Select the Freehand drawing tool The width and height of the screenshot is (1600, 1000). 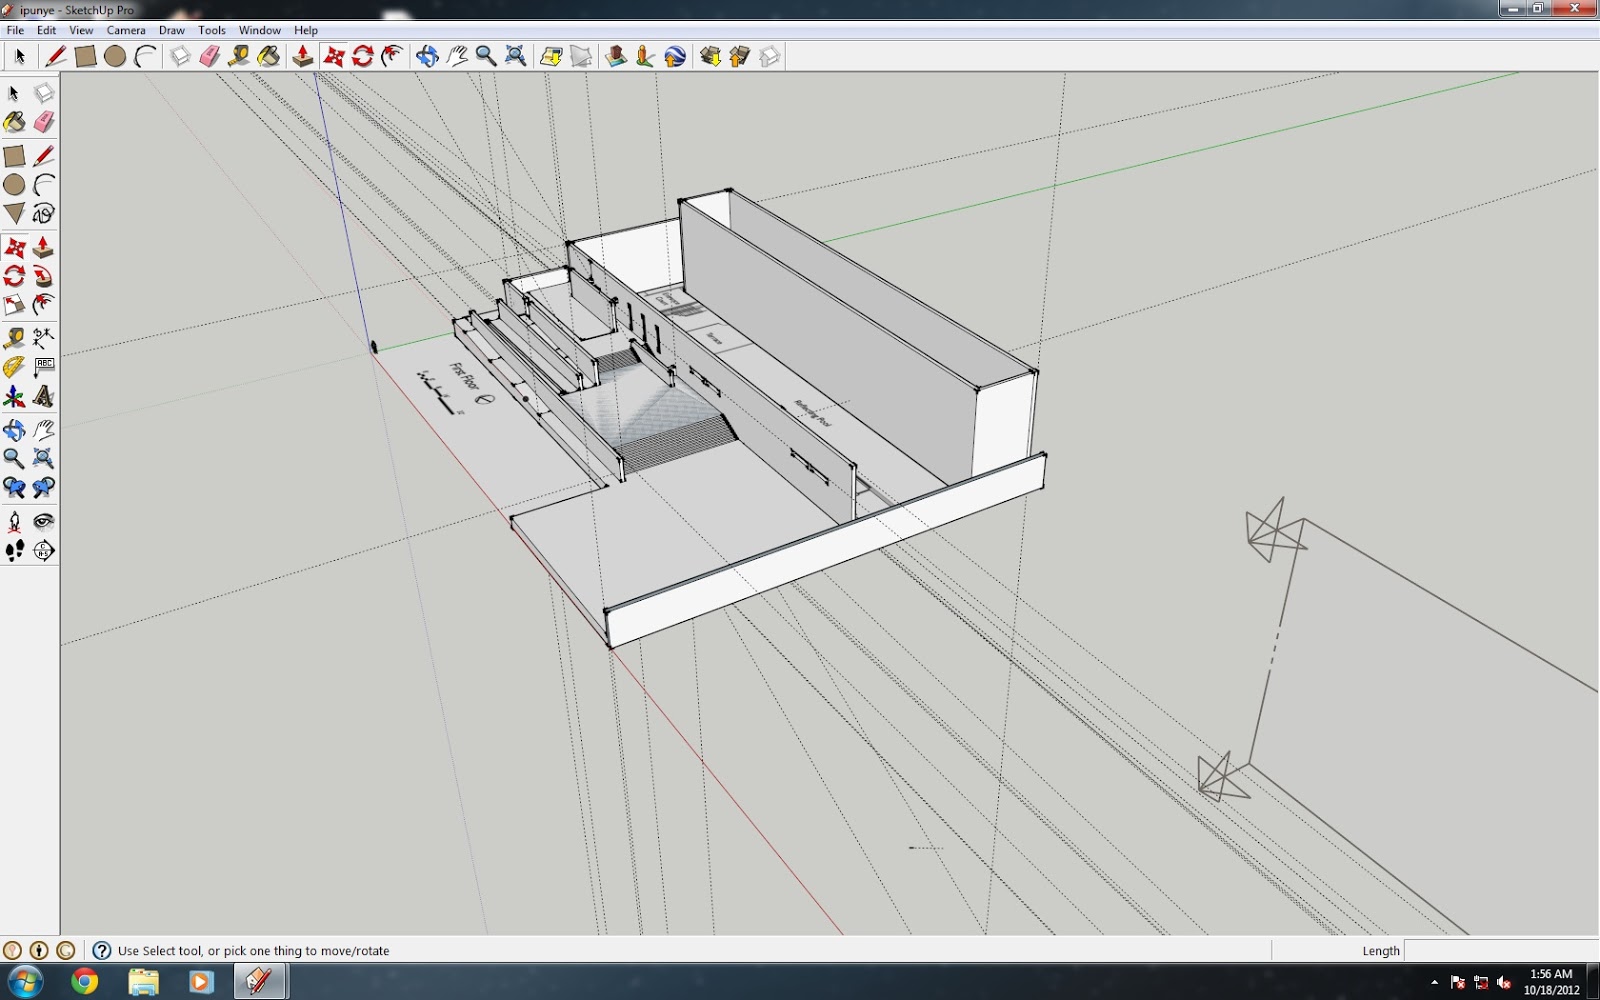point(43,213)
